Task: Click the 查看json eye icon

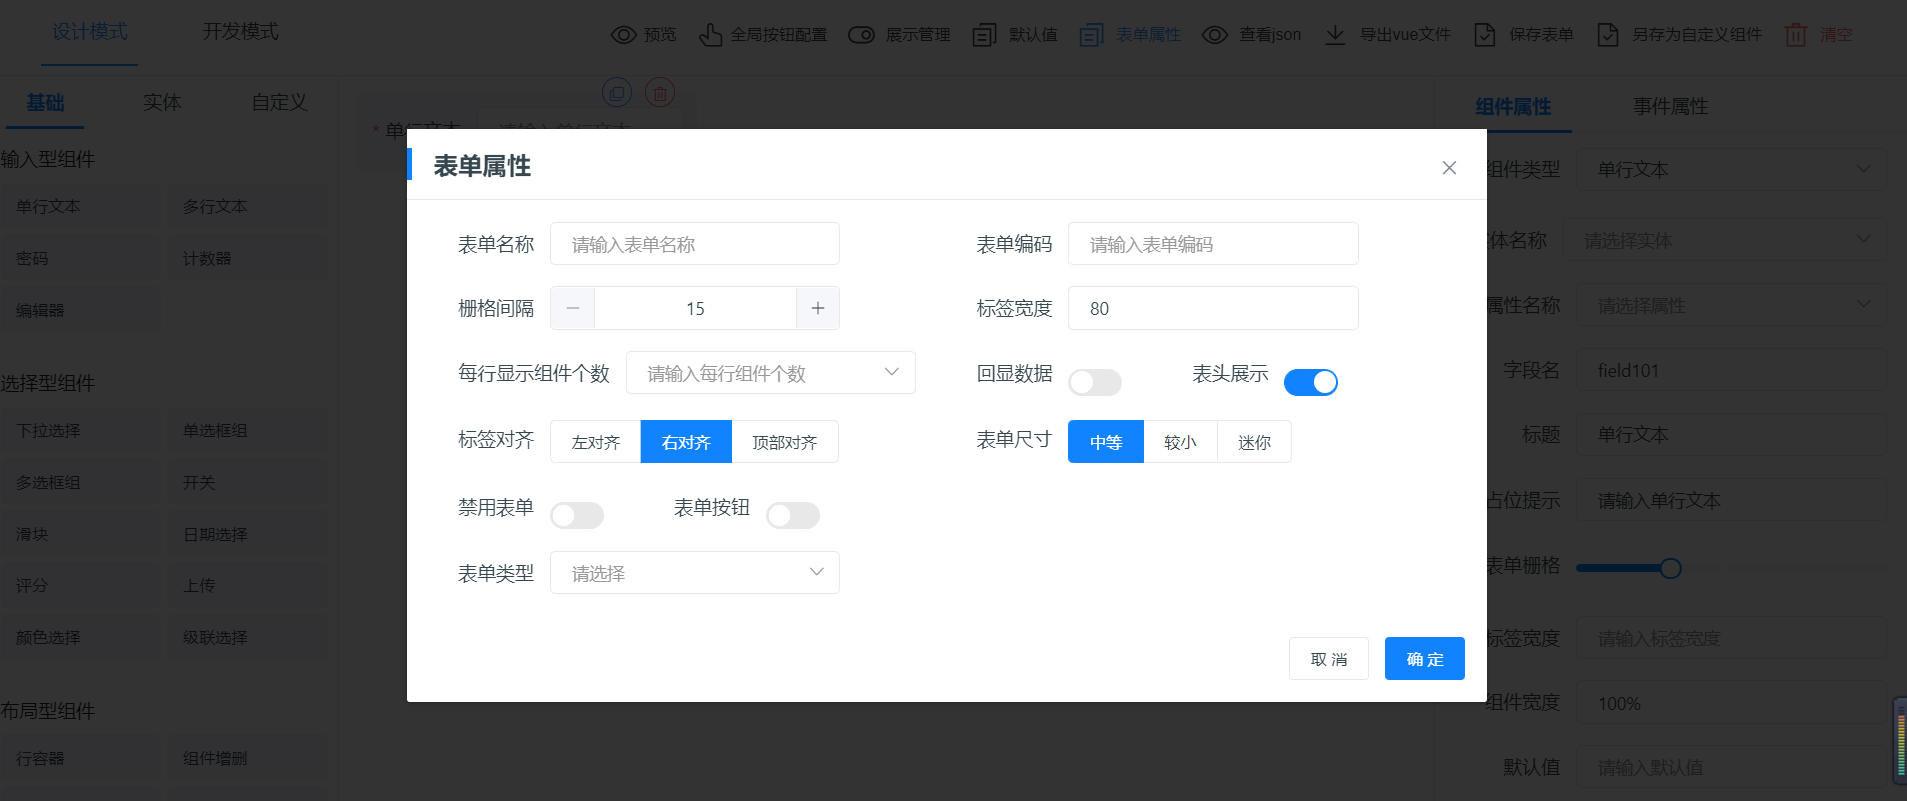Action: (x=1214, y=35)
